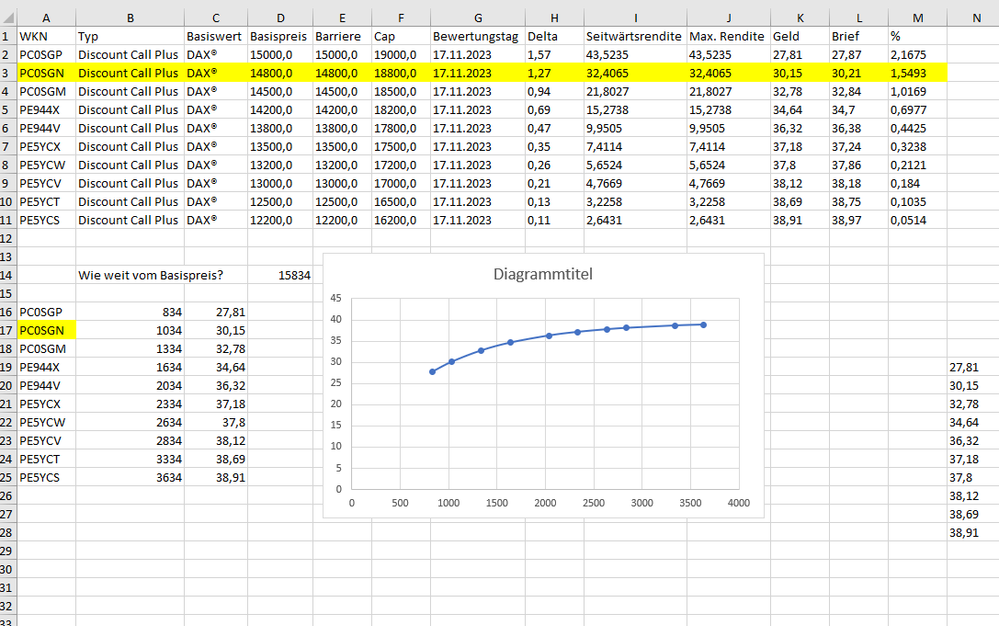Select column header A
Image resolution: width=999 pixels, height=626 pixels.
[45, 17]
